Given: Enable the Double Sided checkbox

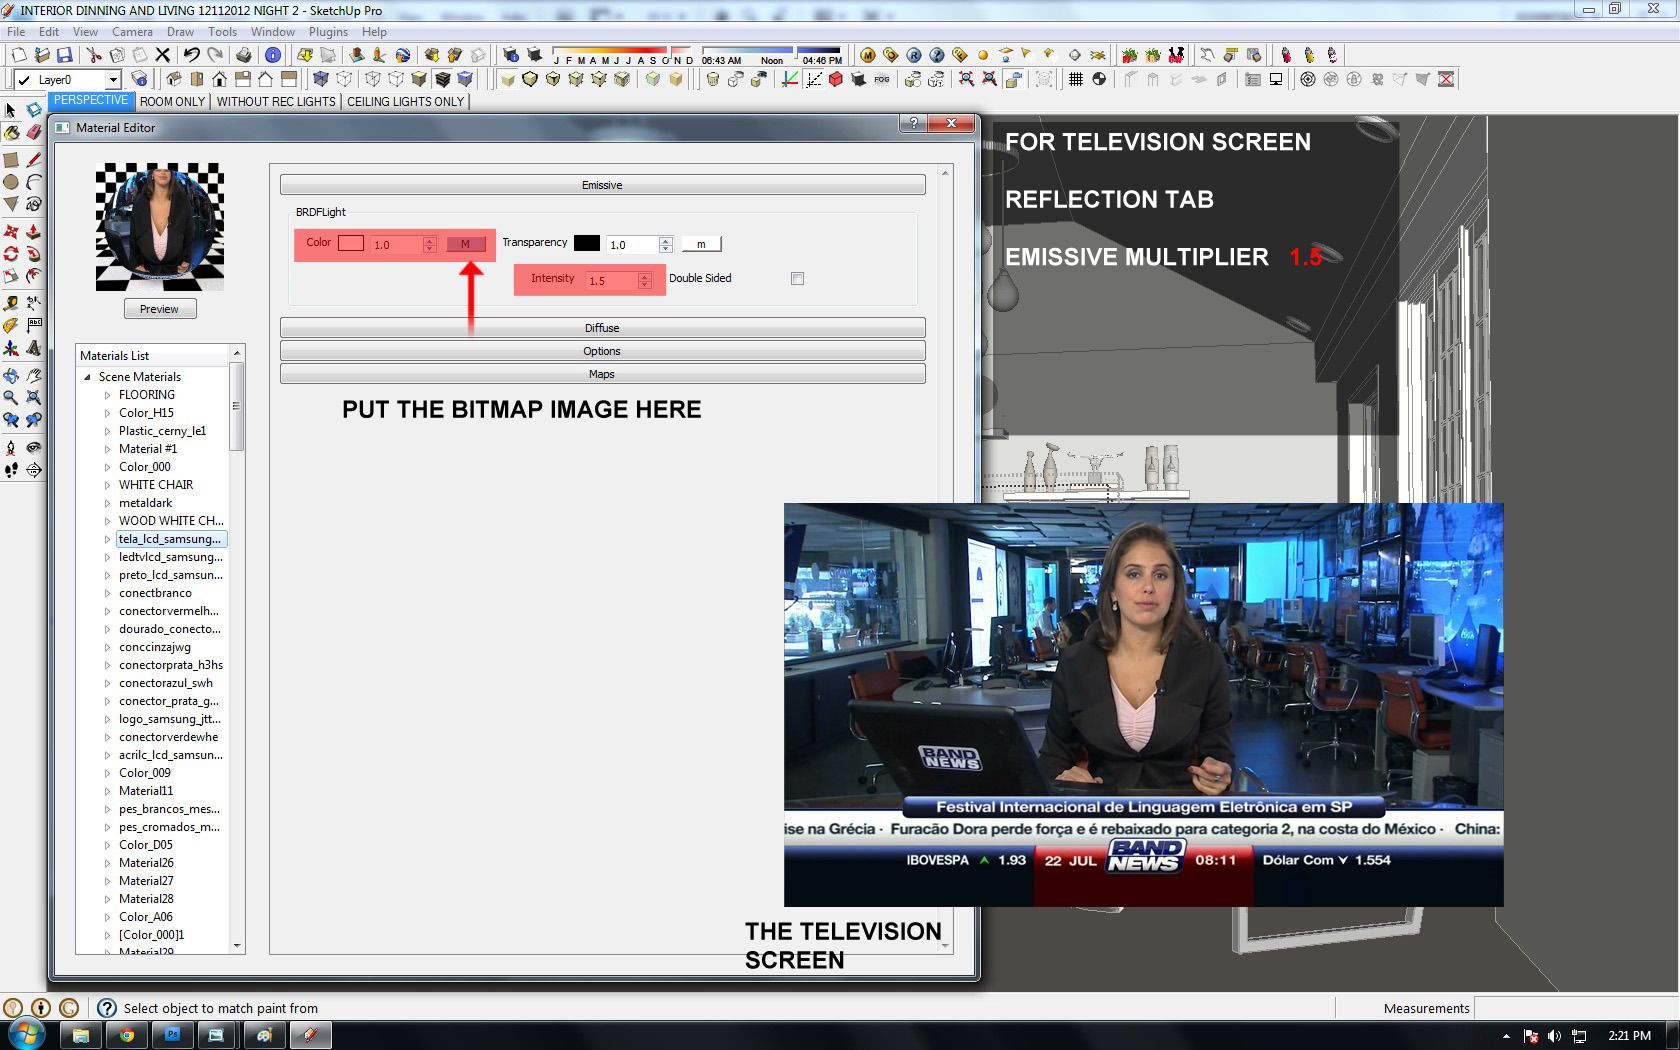Looking at the screenshot, I should click(797, 279).
